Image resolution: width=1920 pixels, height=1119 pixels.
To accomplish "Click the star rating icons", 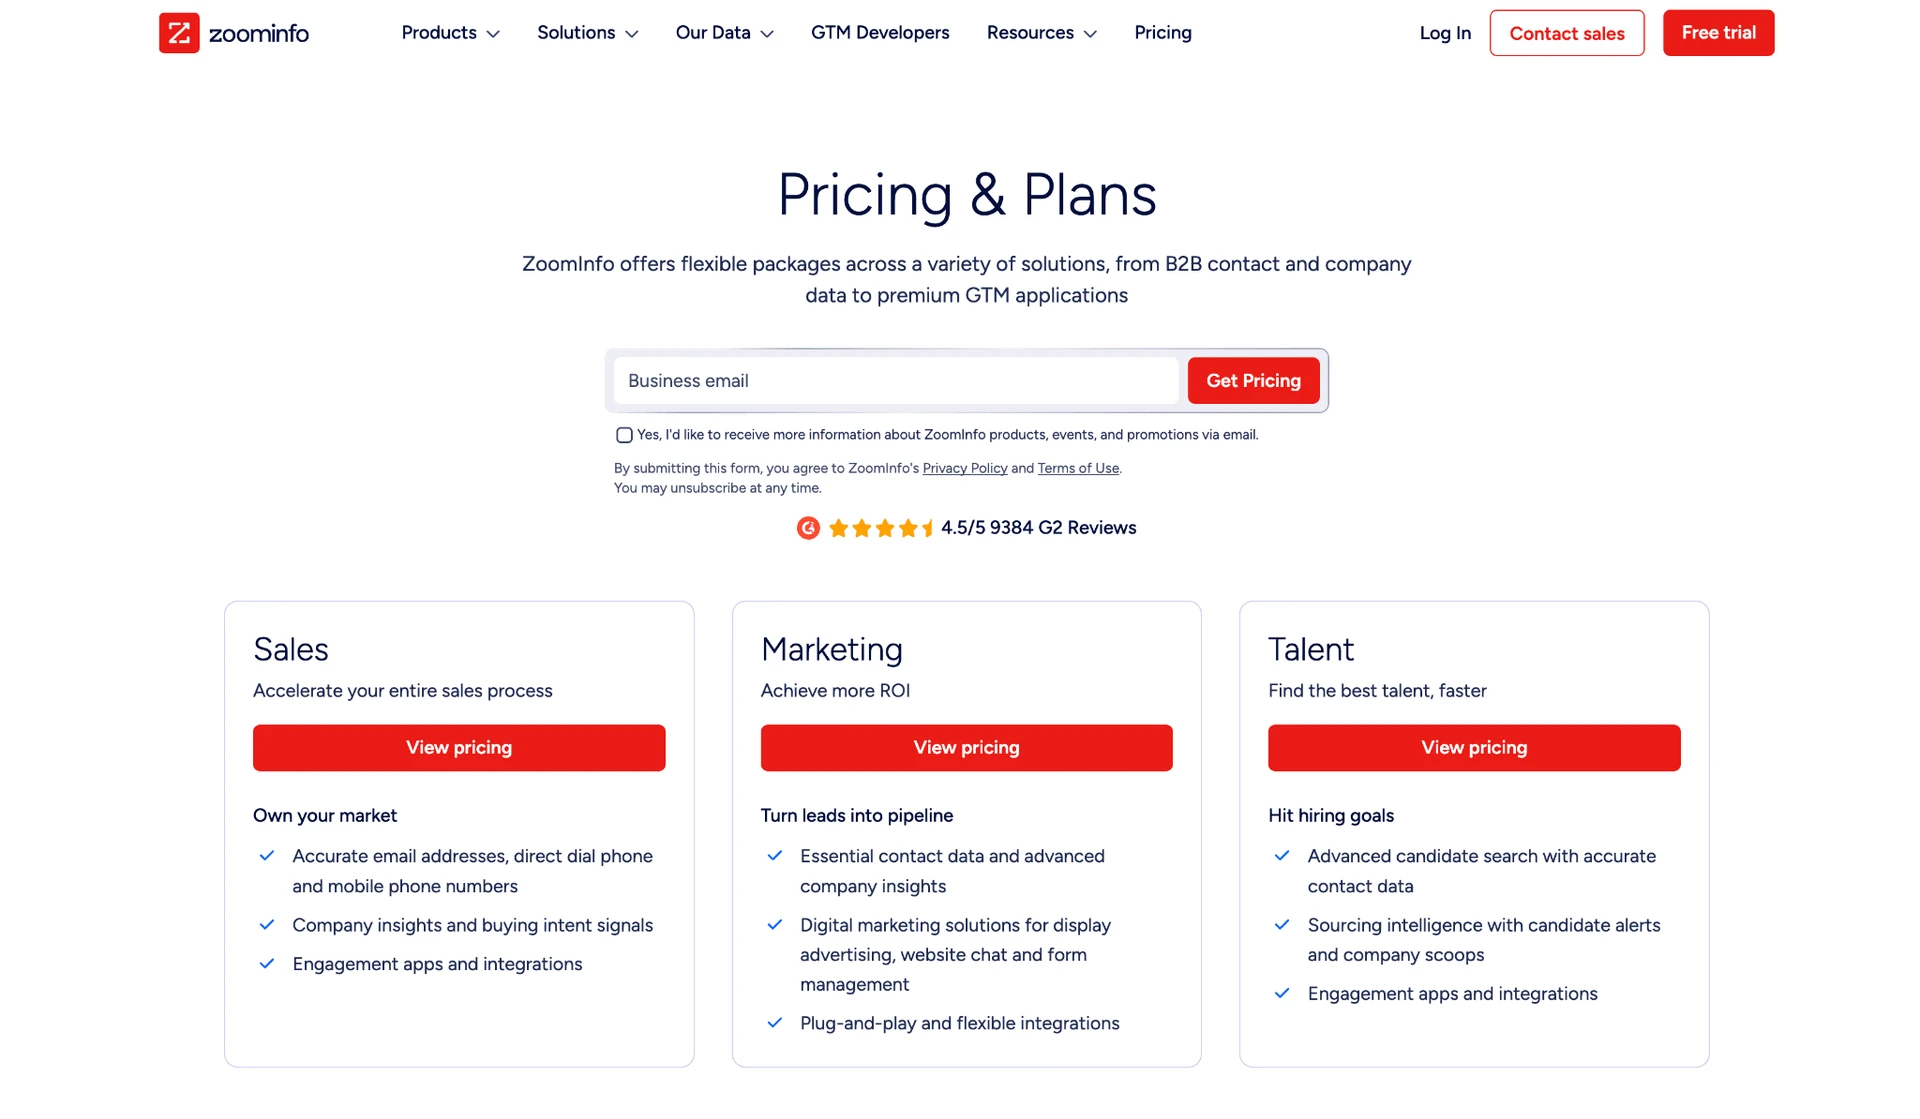I will point(881,528).
